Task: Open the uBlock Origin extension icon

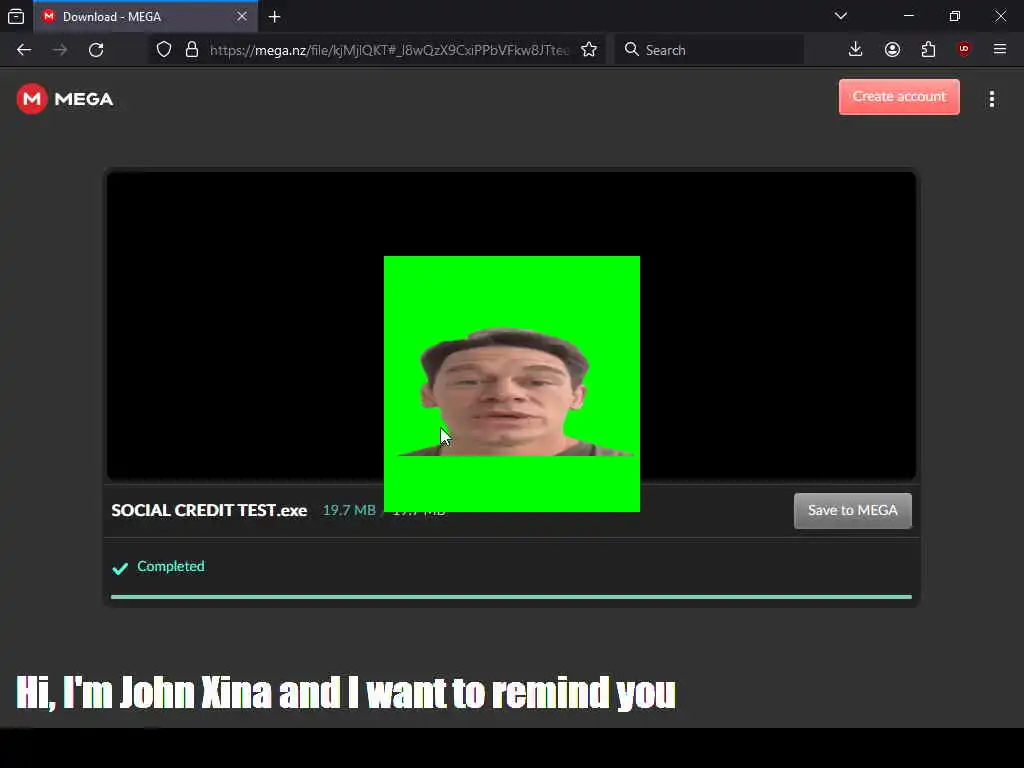Action: coord(964,50)
